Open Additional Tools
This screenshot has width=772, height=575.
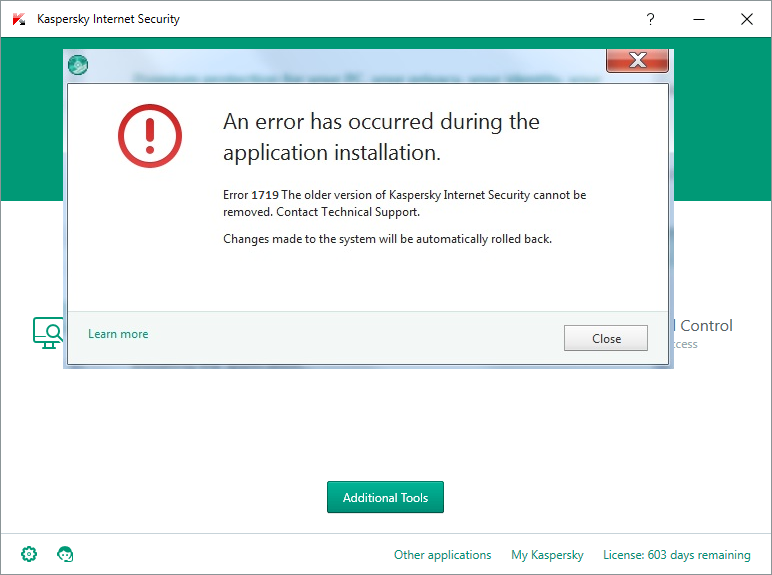click(385, 497)
